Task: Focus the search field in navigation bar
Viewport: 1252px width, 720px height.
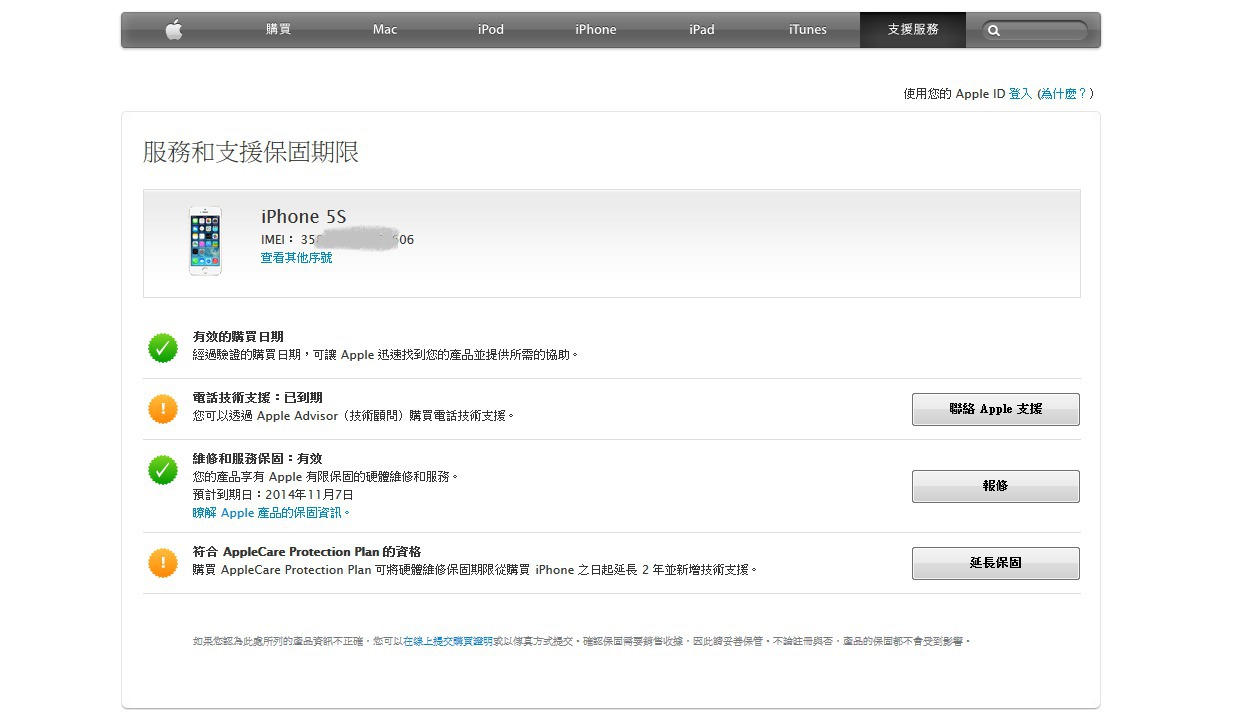Action: point(1034,31)
